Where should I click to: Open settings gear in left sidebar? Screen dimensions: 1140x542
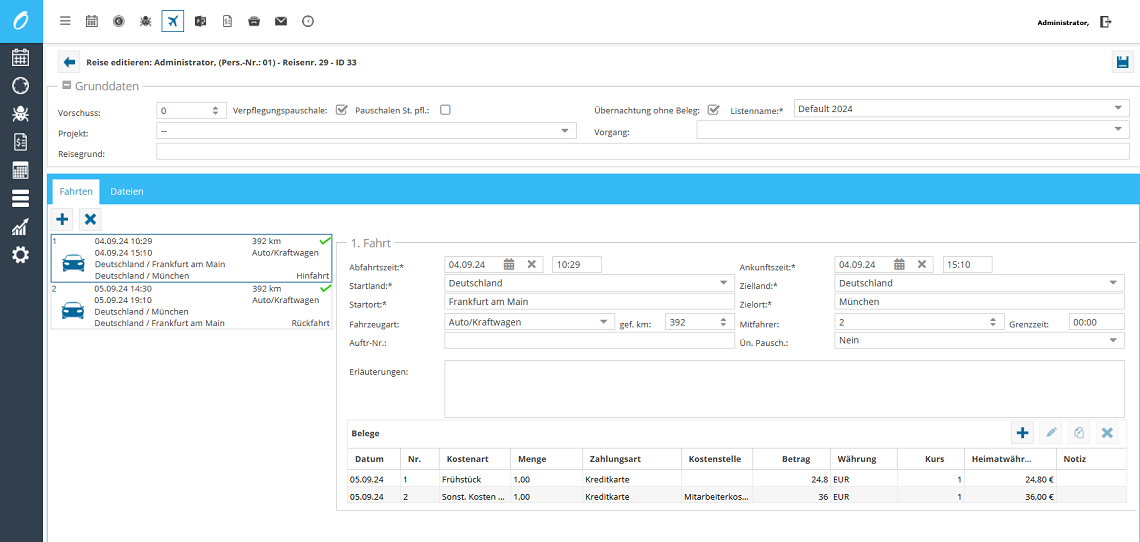point(20,255)
